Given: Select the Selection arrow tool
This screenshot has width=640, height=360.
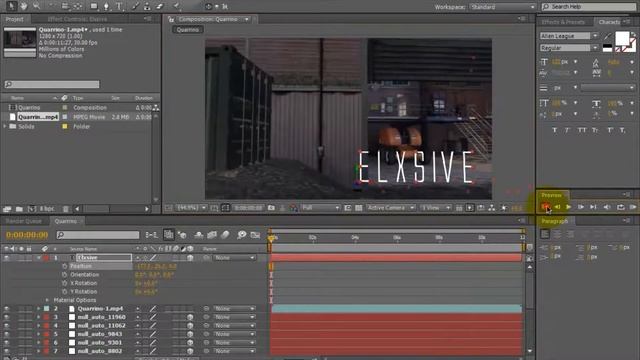Looking at the screenshot, I should click(x=11, y=6).
